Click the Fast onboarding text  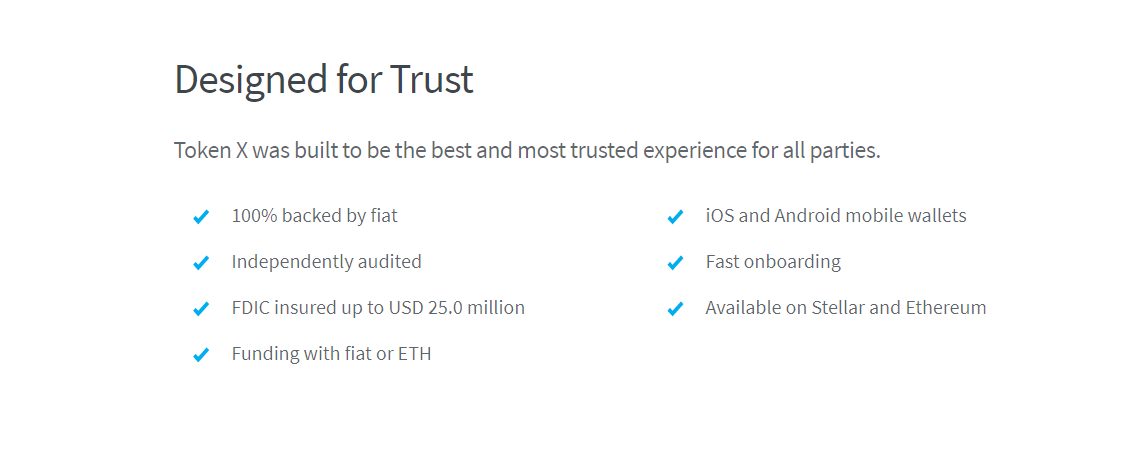[773, 262]
